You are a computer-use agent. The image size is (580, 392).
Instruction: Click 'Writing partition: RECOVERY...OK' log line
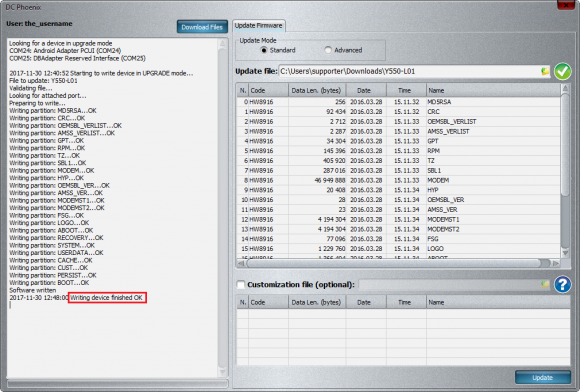click(56, 238)
